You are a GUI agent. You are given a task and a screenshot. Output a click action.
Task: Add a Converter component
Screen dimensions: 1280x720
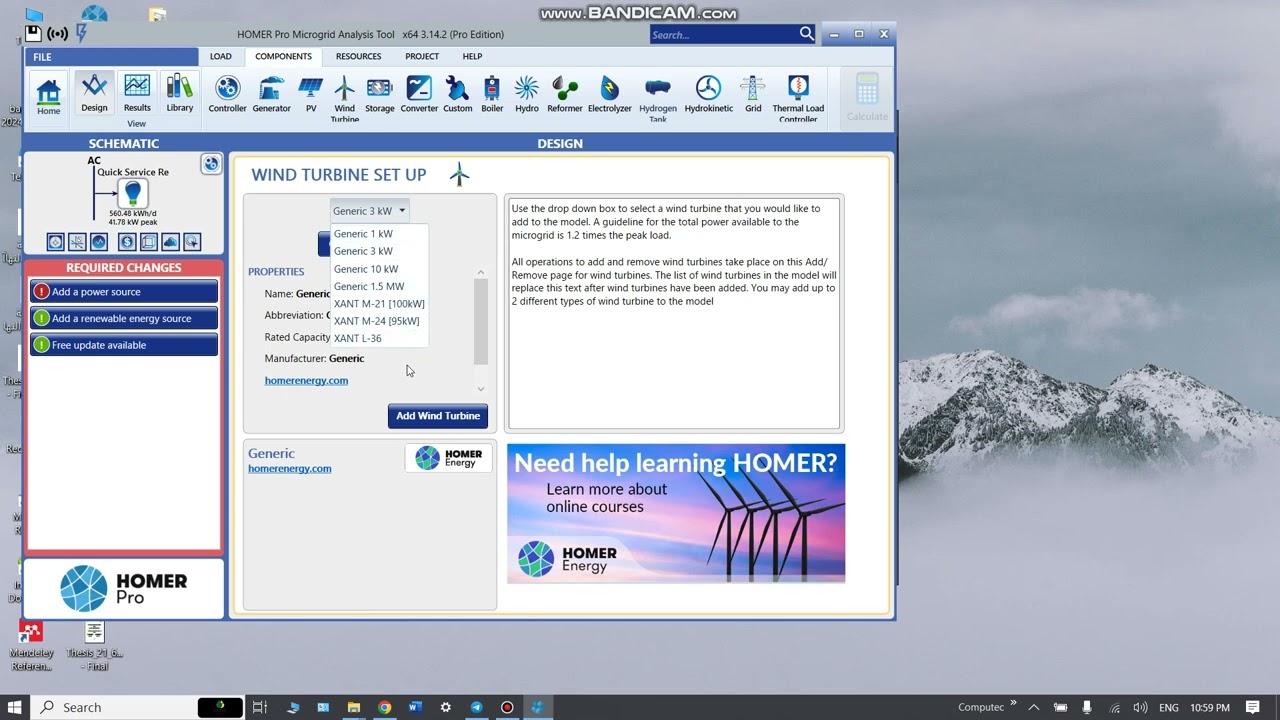point(419,95)
